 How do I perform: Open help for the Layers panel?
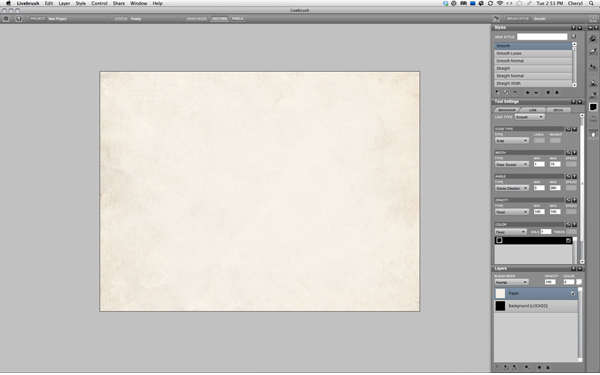(573, 269)
